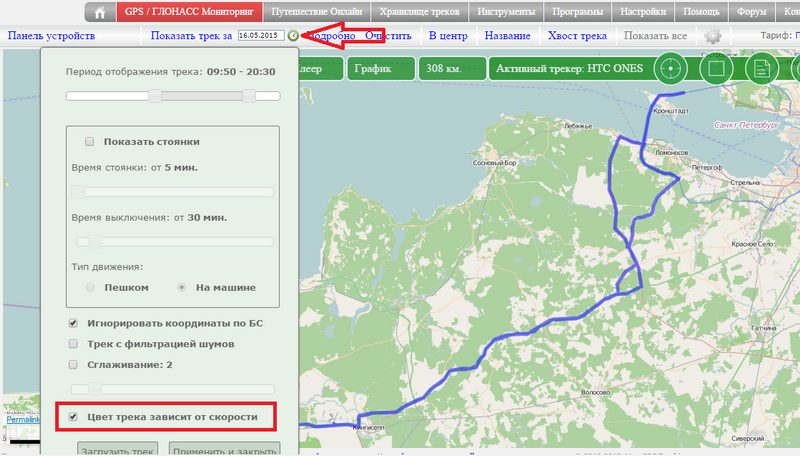Click the clock icon beside the date field

[x=292, y=36]
